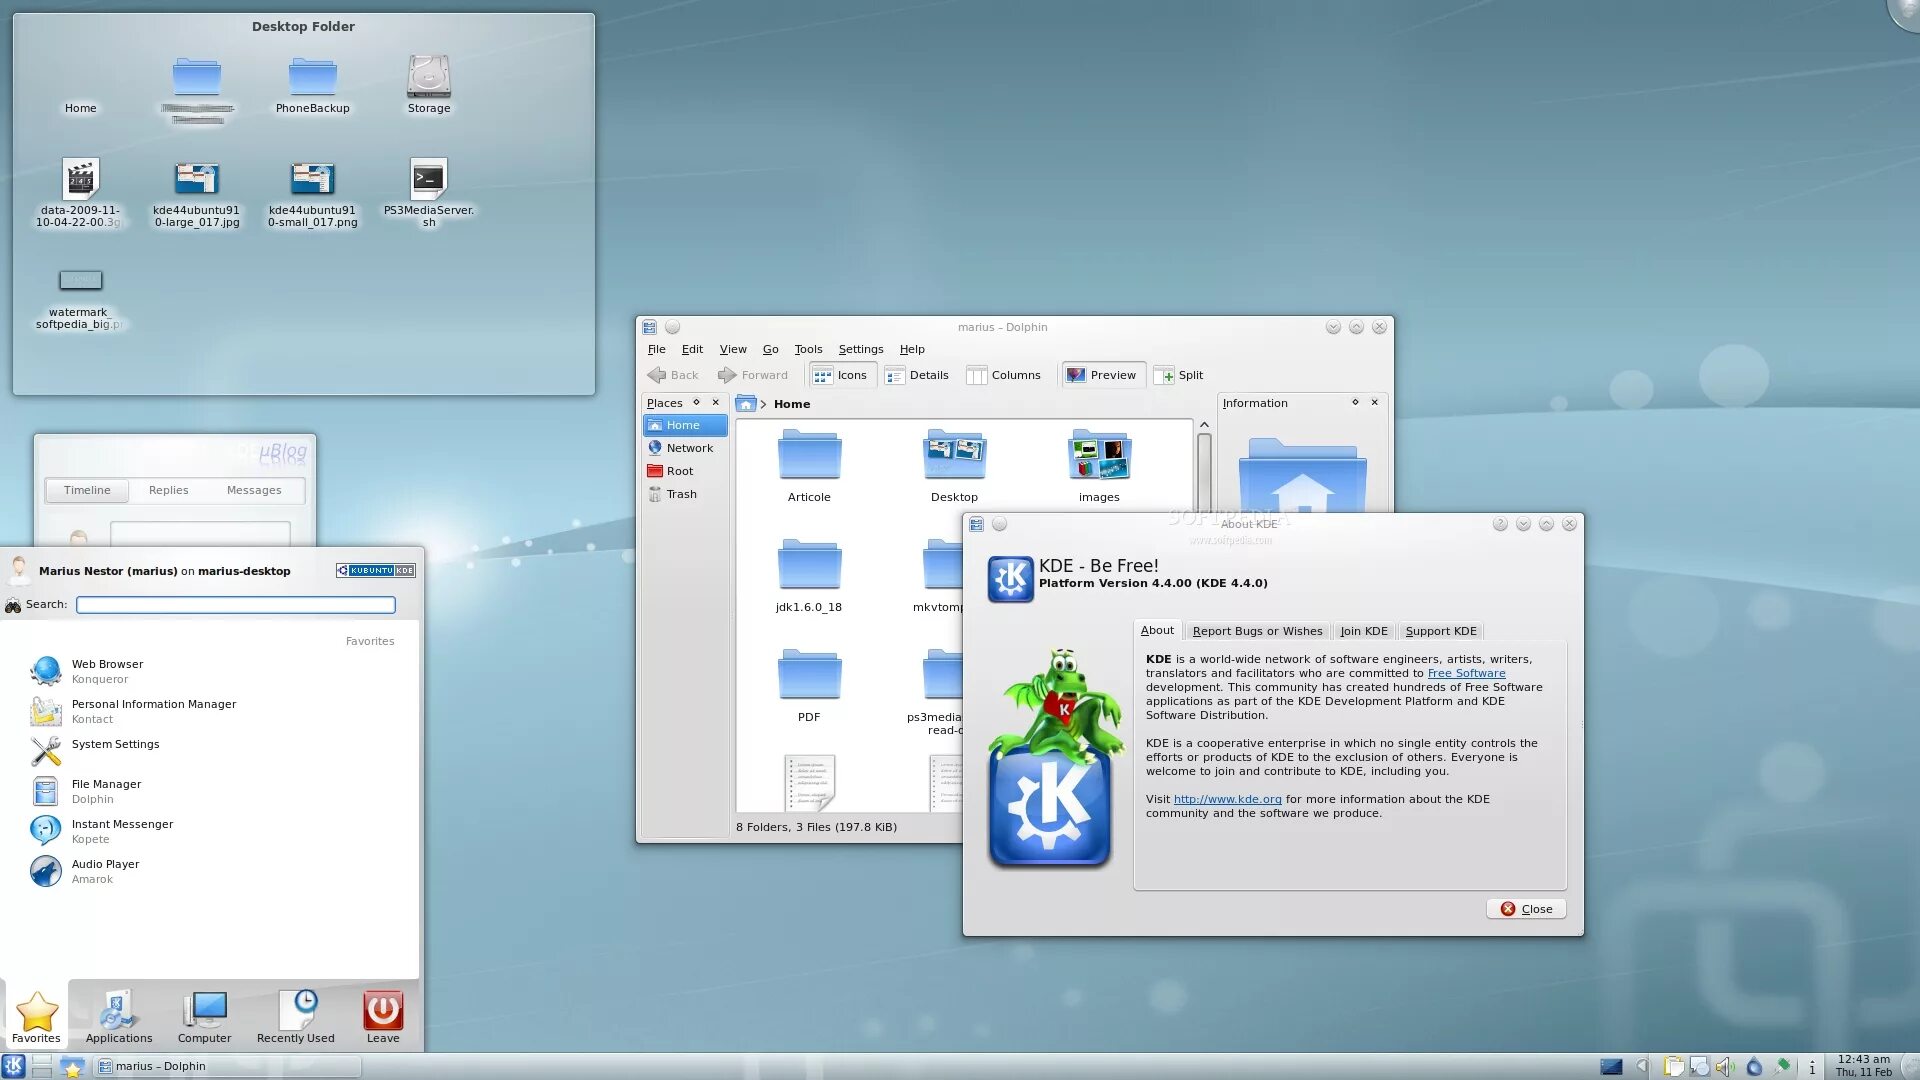Toggle the Preview mode button
Viewport: 1920px width, 1080px height.
pyautogui.click(x=1101, y=375)
